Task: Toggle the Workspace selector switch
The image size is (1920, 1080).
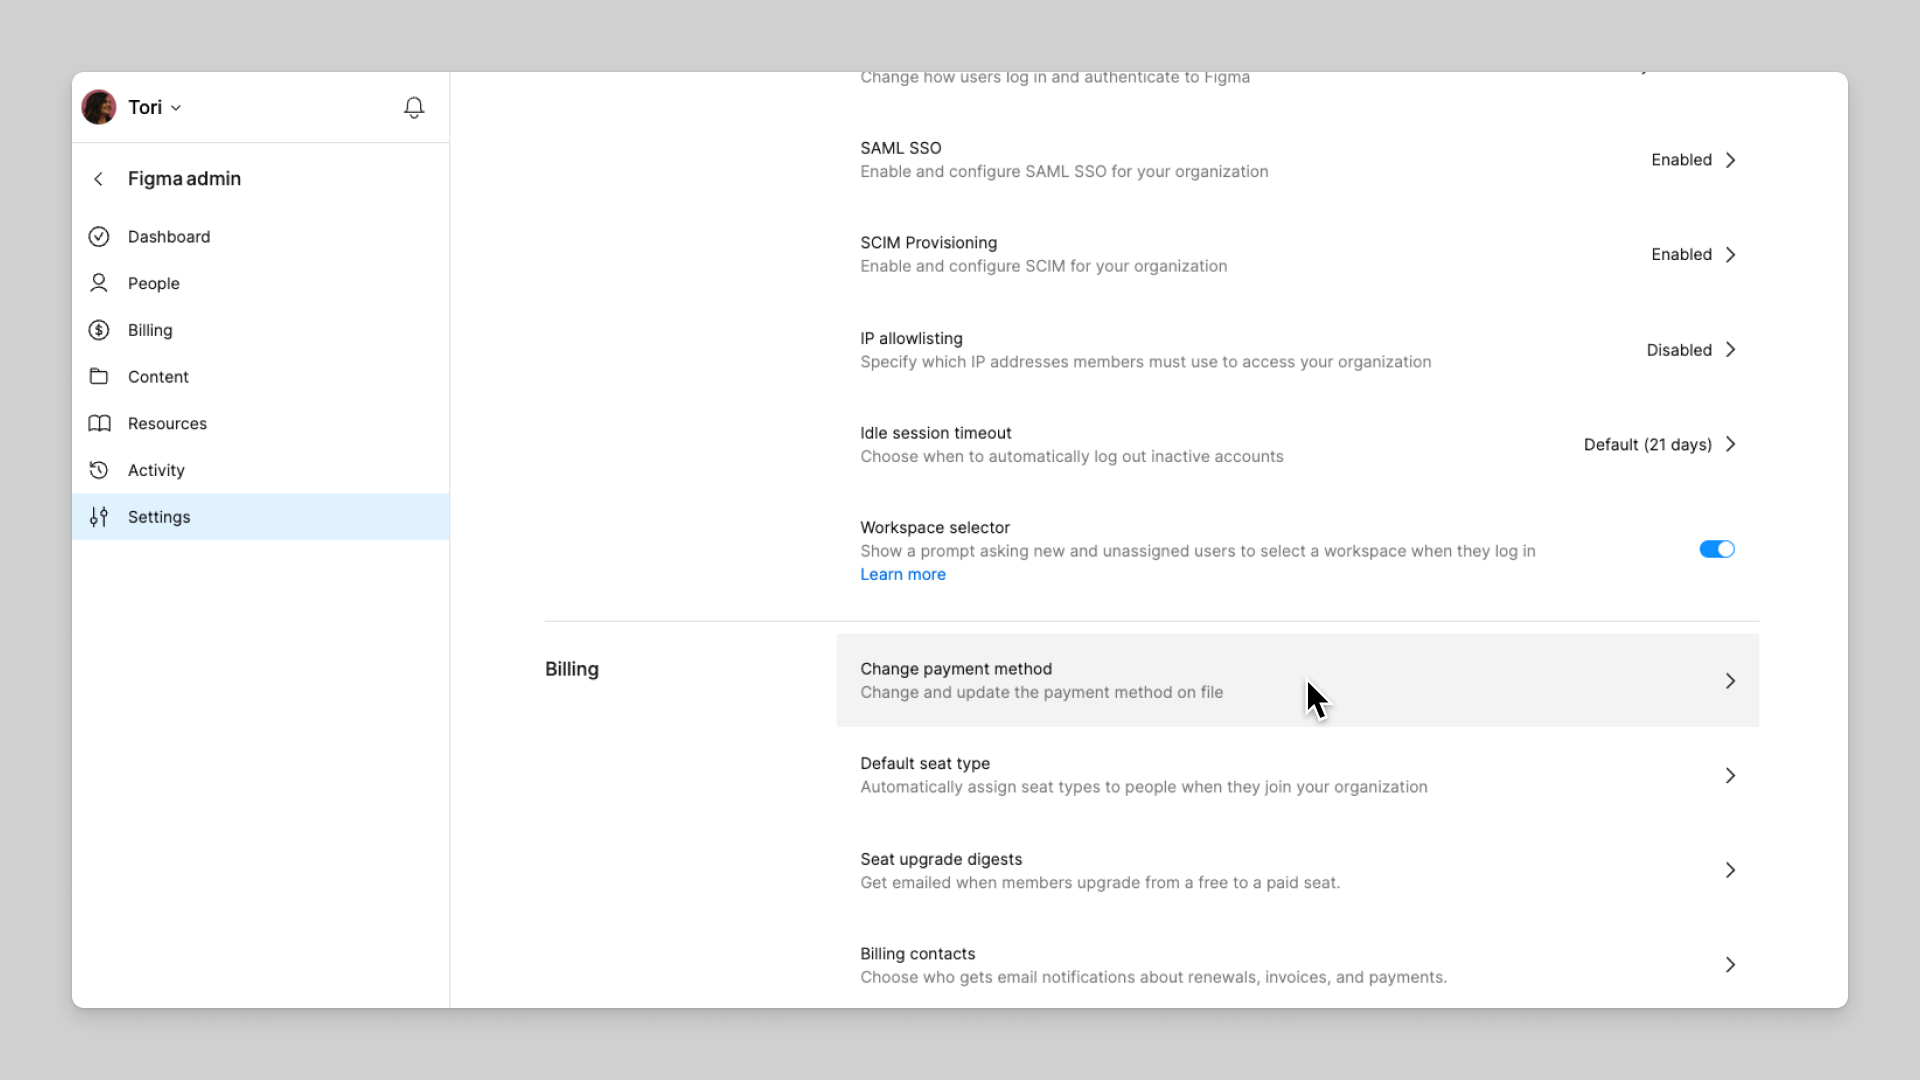Action: click(1717, 549)
